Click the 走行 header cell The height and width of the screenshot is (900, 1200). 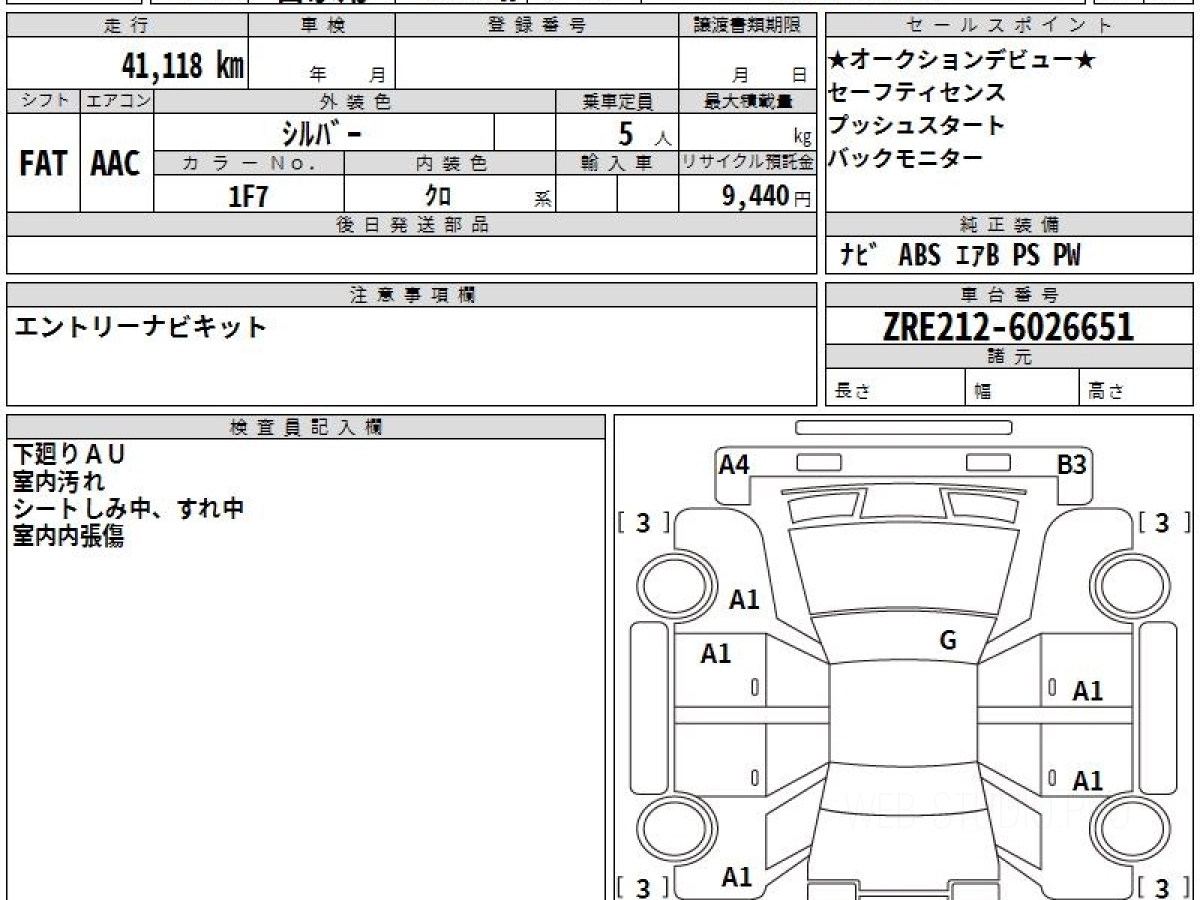click(x=127, y=26)
